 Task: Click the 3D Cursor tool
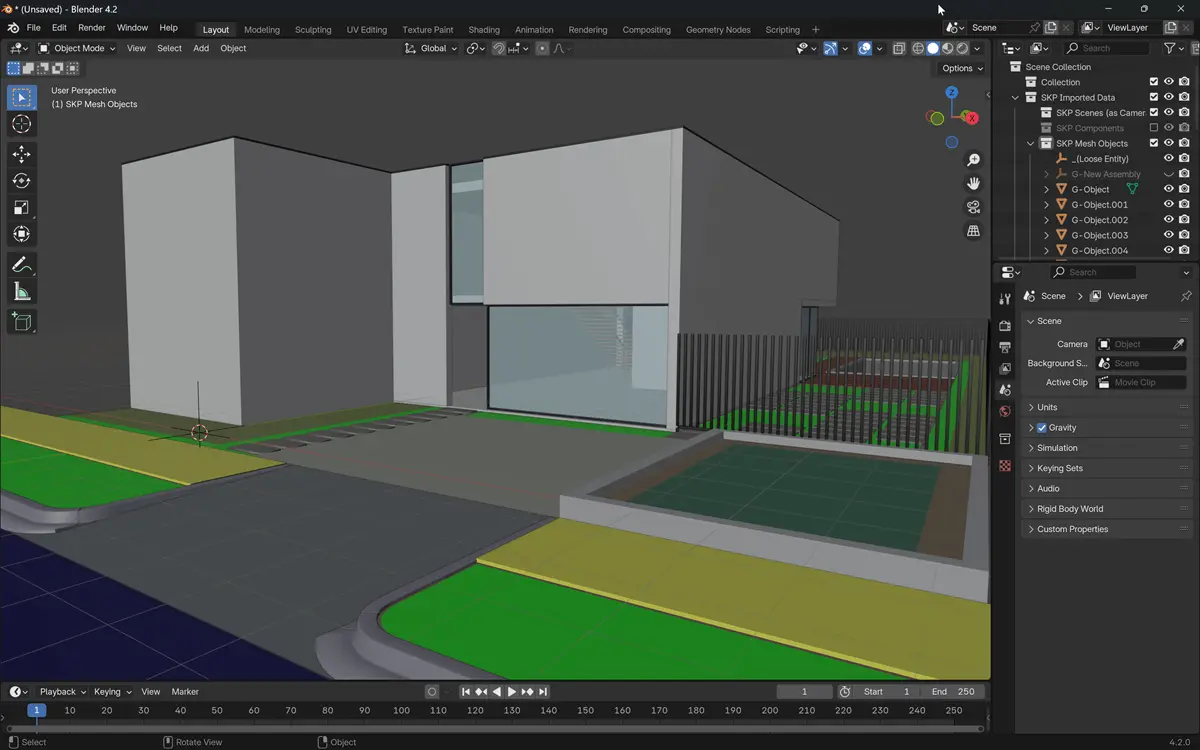coord(21,124)
